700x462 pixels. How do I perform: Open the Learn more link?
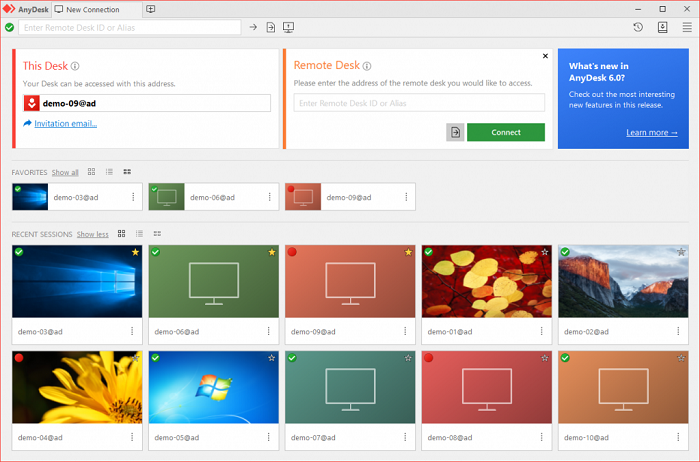[x=651, y=133]
